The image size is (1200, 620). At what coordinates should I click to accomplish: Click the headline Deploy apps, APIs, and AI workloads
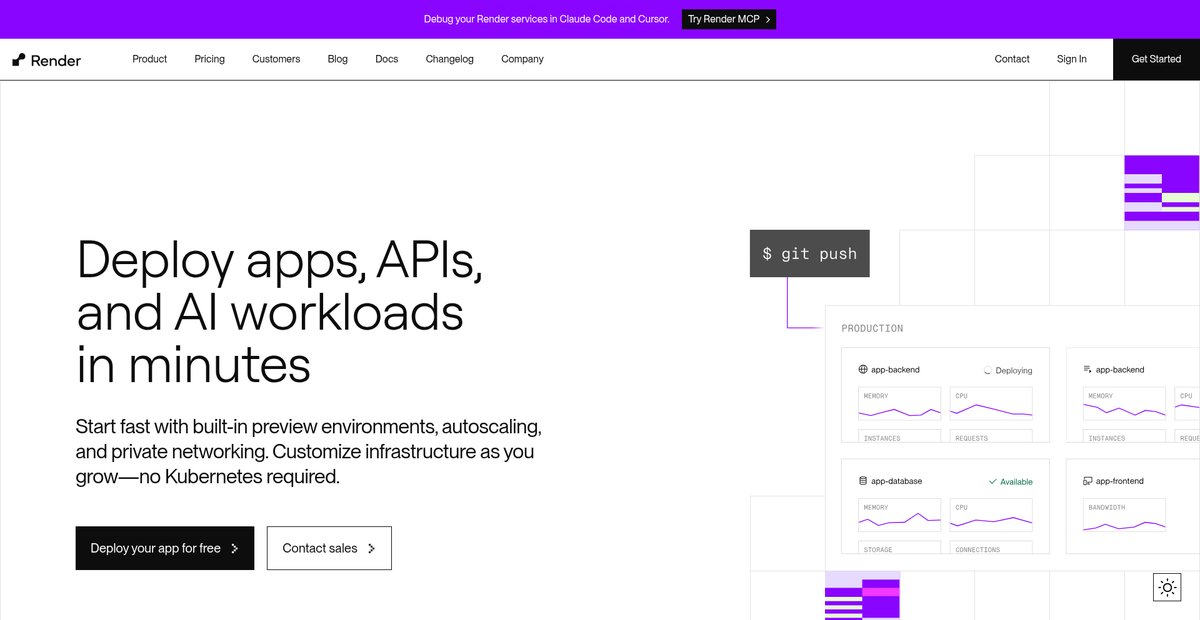(x=281, y=313)
